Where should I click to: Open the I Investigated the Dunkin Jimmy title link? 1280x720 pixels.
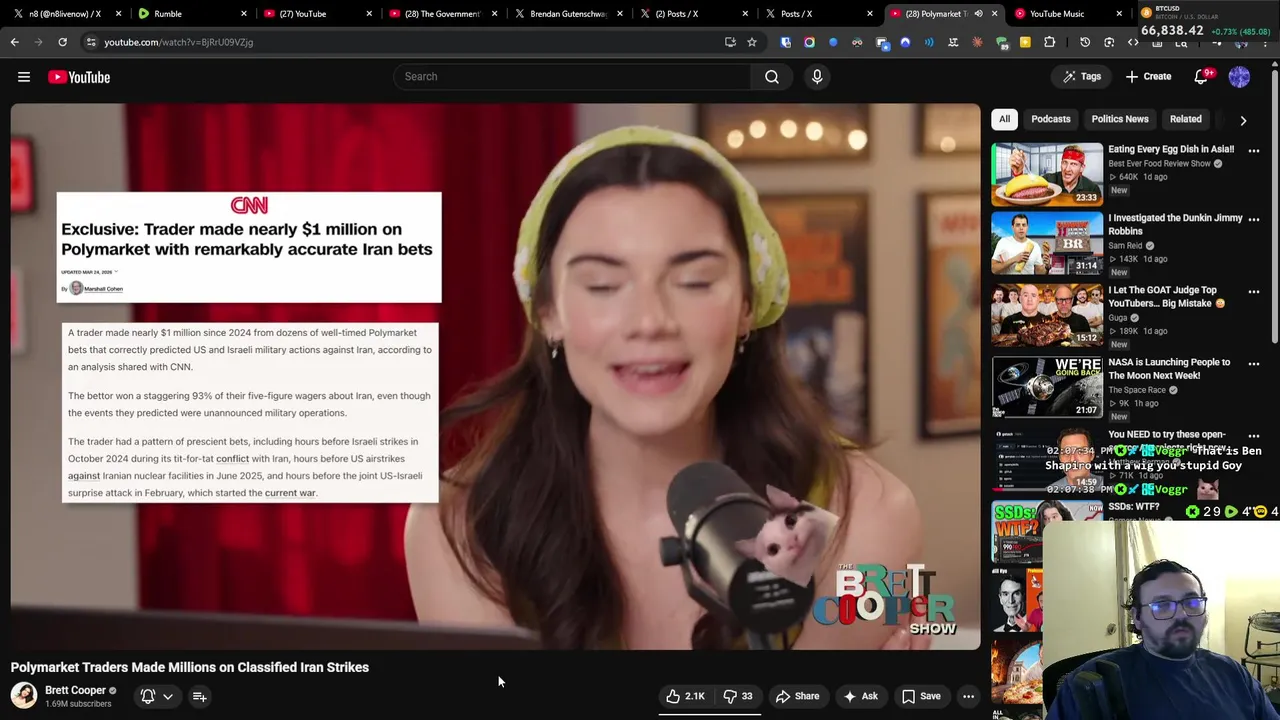1175,224
